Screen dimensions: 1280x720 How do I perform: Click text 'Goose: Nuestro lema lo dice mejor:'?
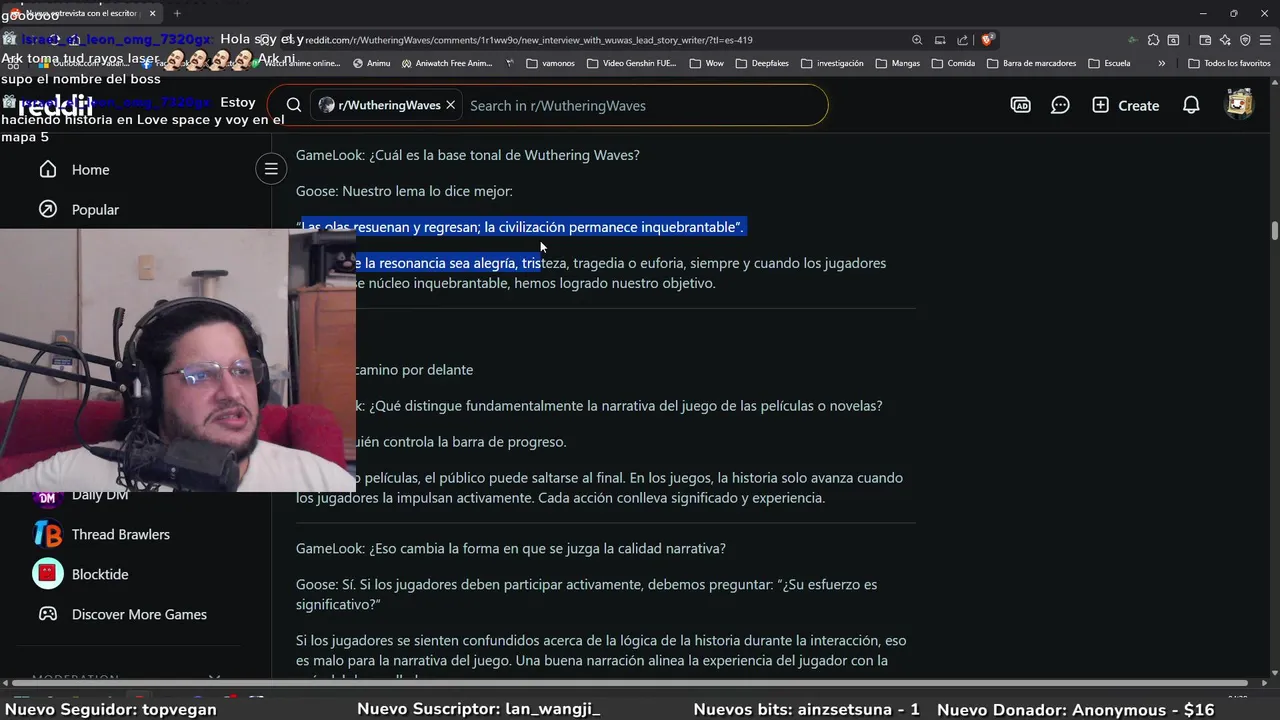[404, 191]
